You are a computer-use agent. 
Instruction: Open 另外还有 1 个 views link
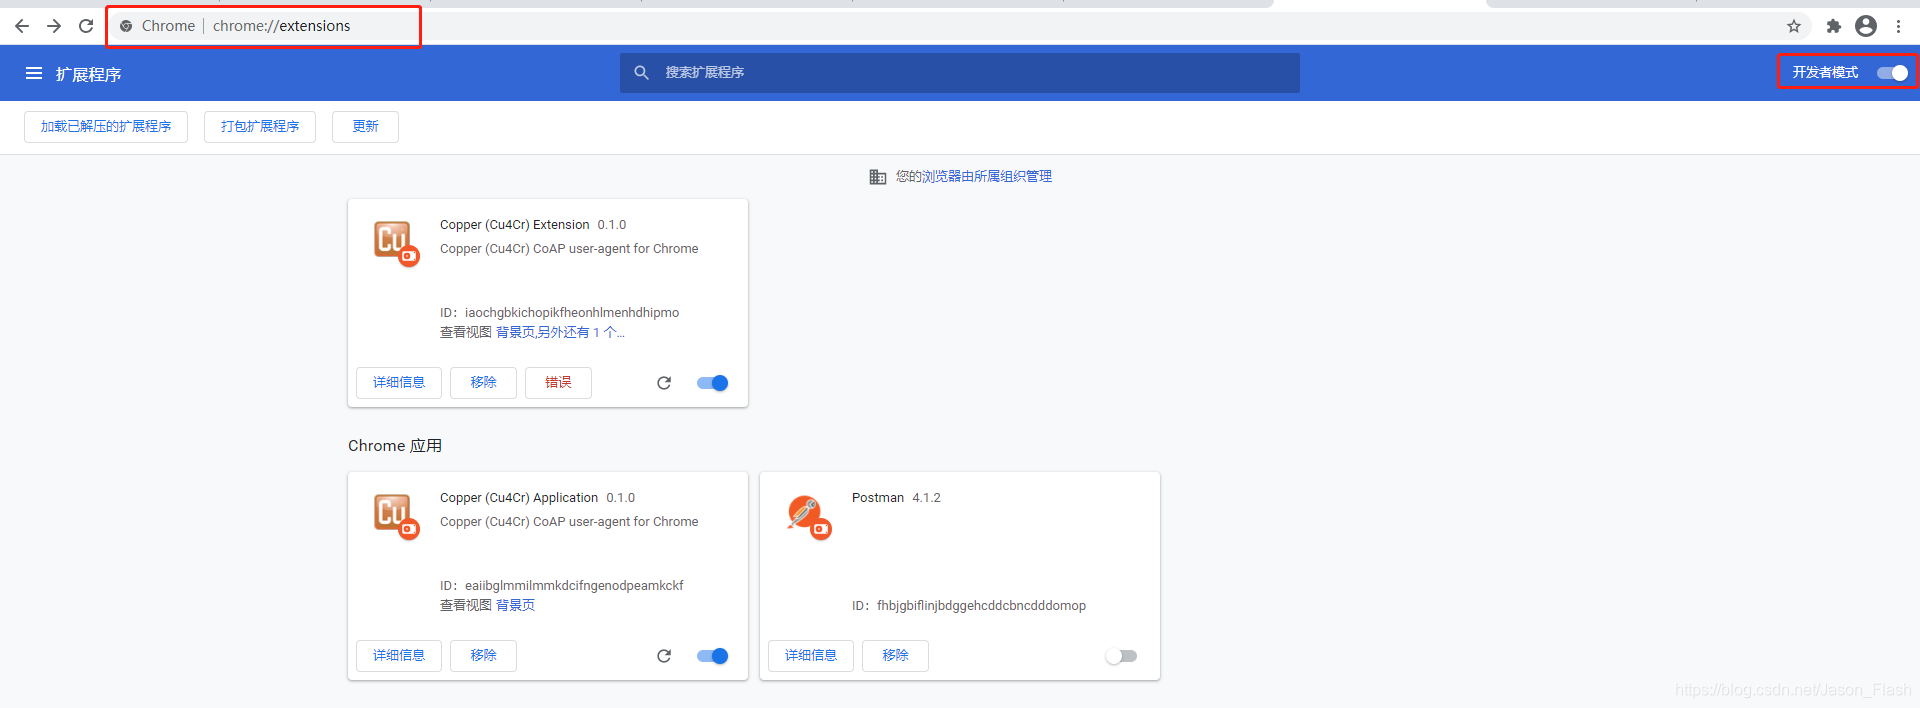point(581,333)
